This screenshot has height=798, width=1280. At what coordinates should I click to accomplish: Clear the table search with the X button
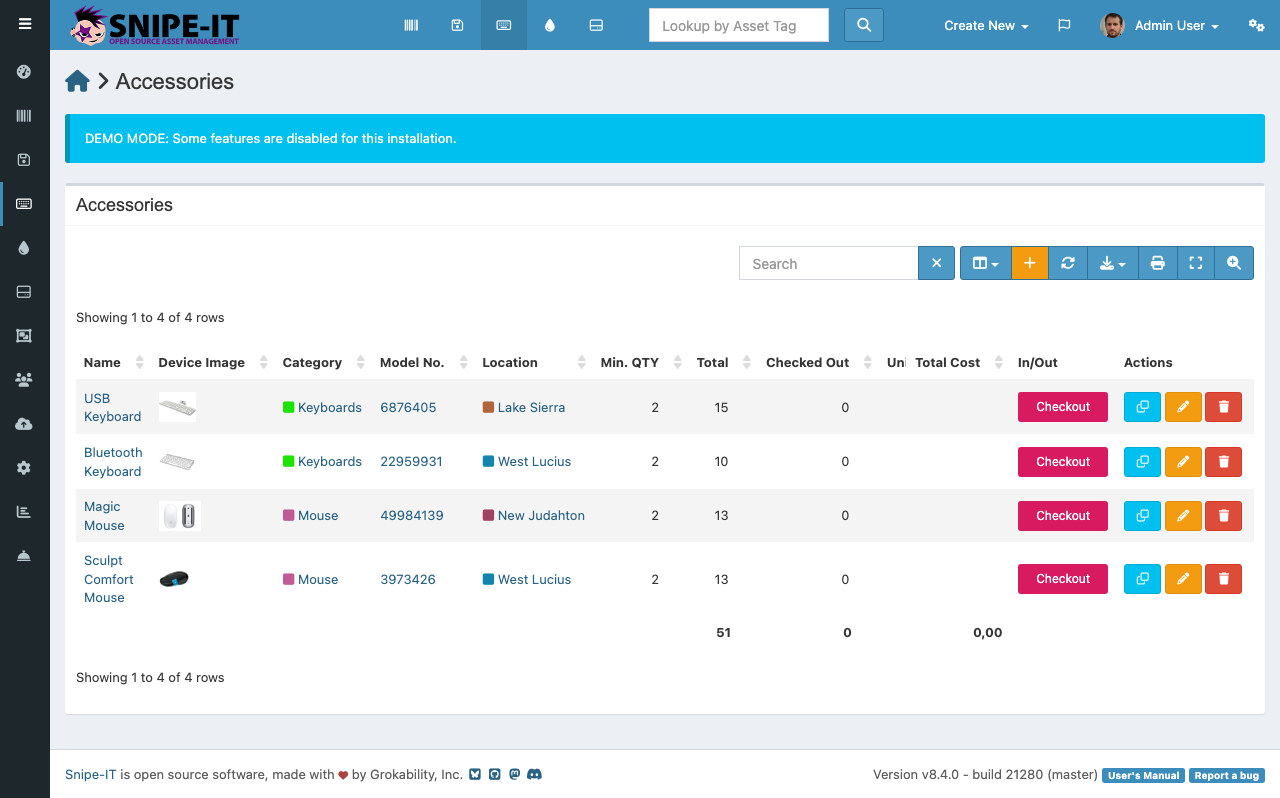coord(937,263)
